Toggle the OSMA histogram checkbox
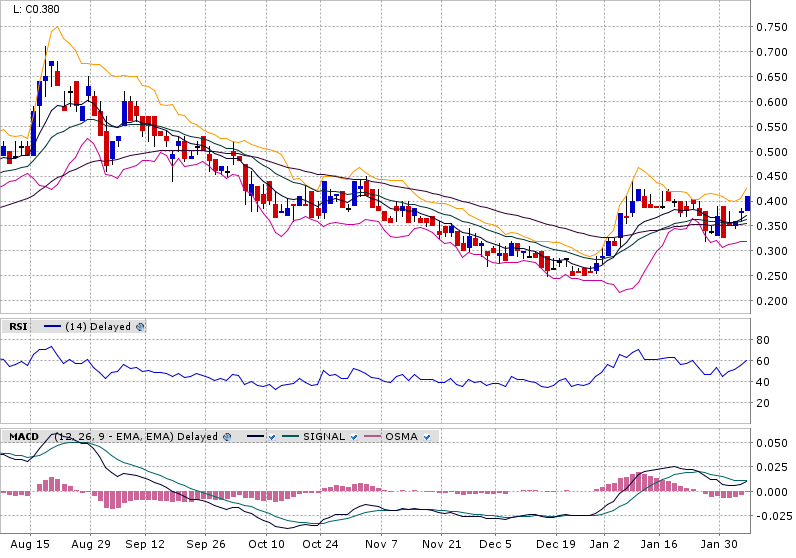 (x=428, y=436)
